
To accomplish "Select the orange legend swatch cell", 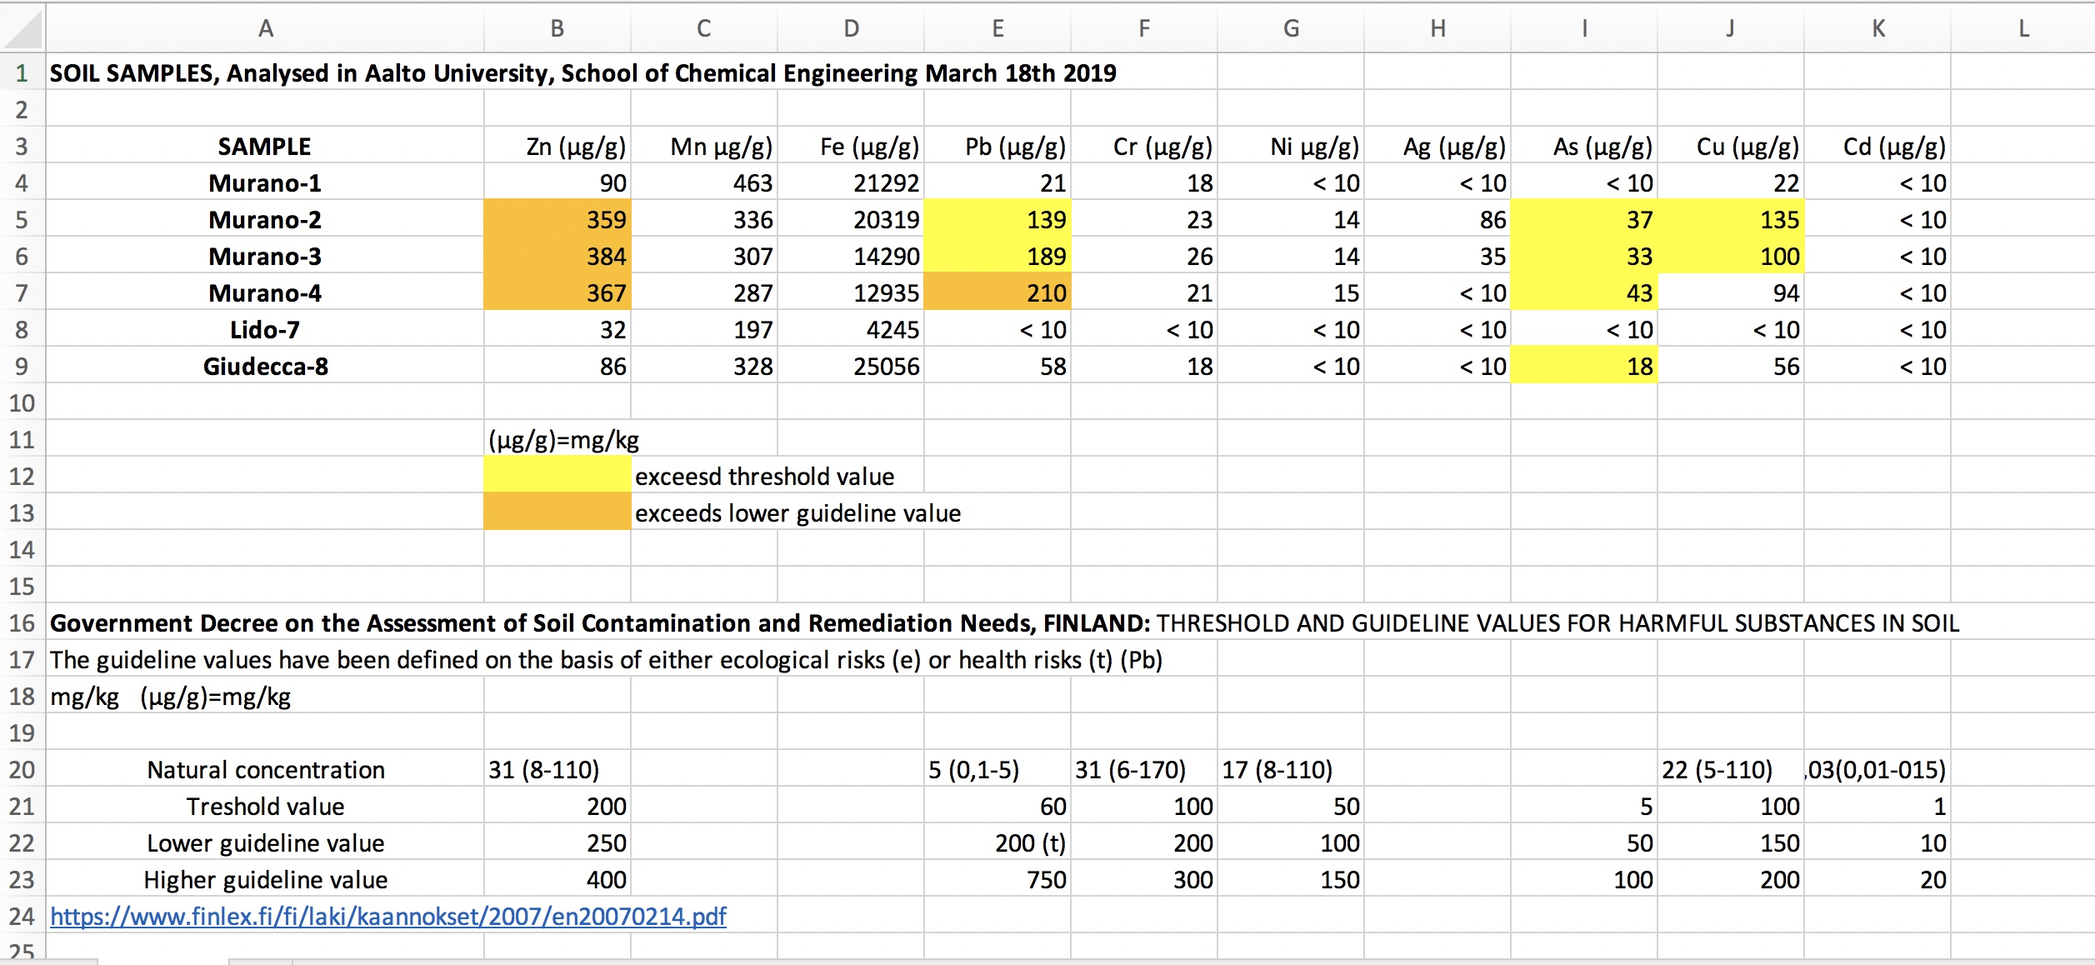I will [557, 513].
